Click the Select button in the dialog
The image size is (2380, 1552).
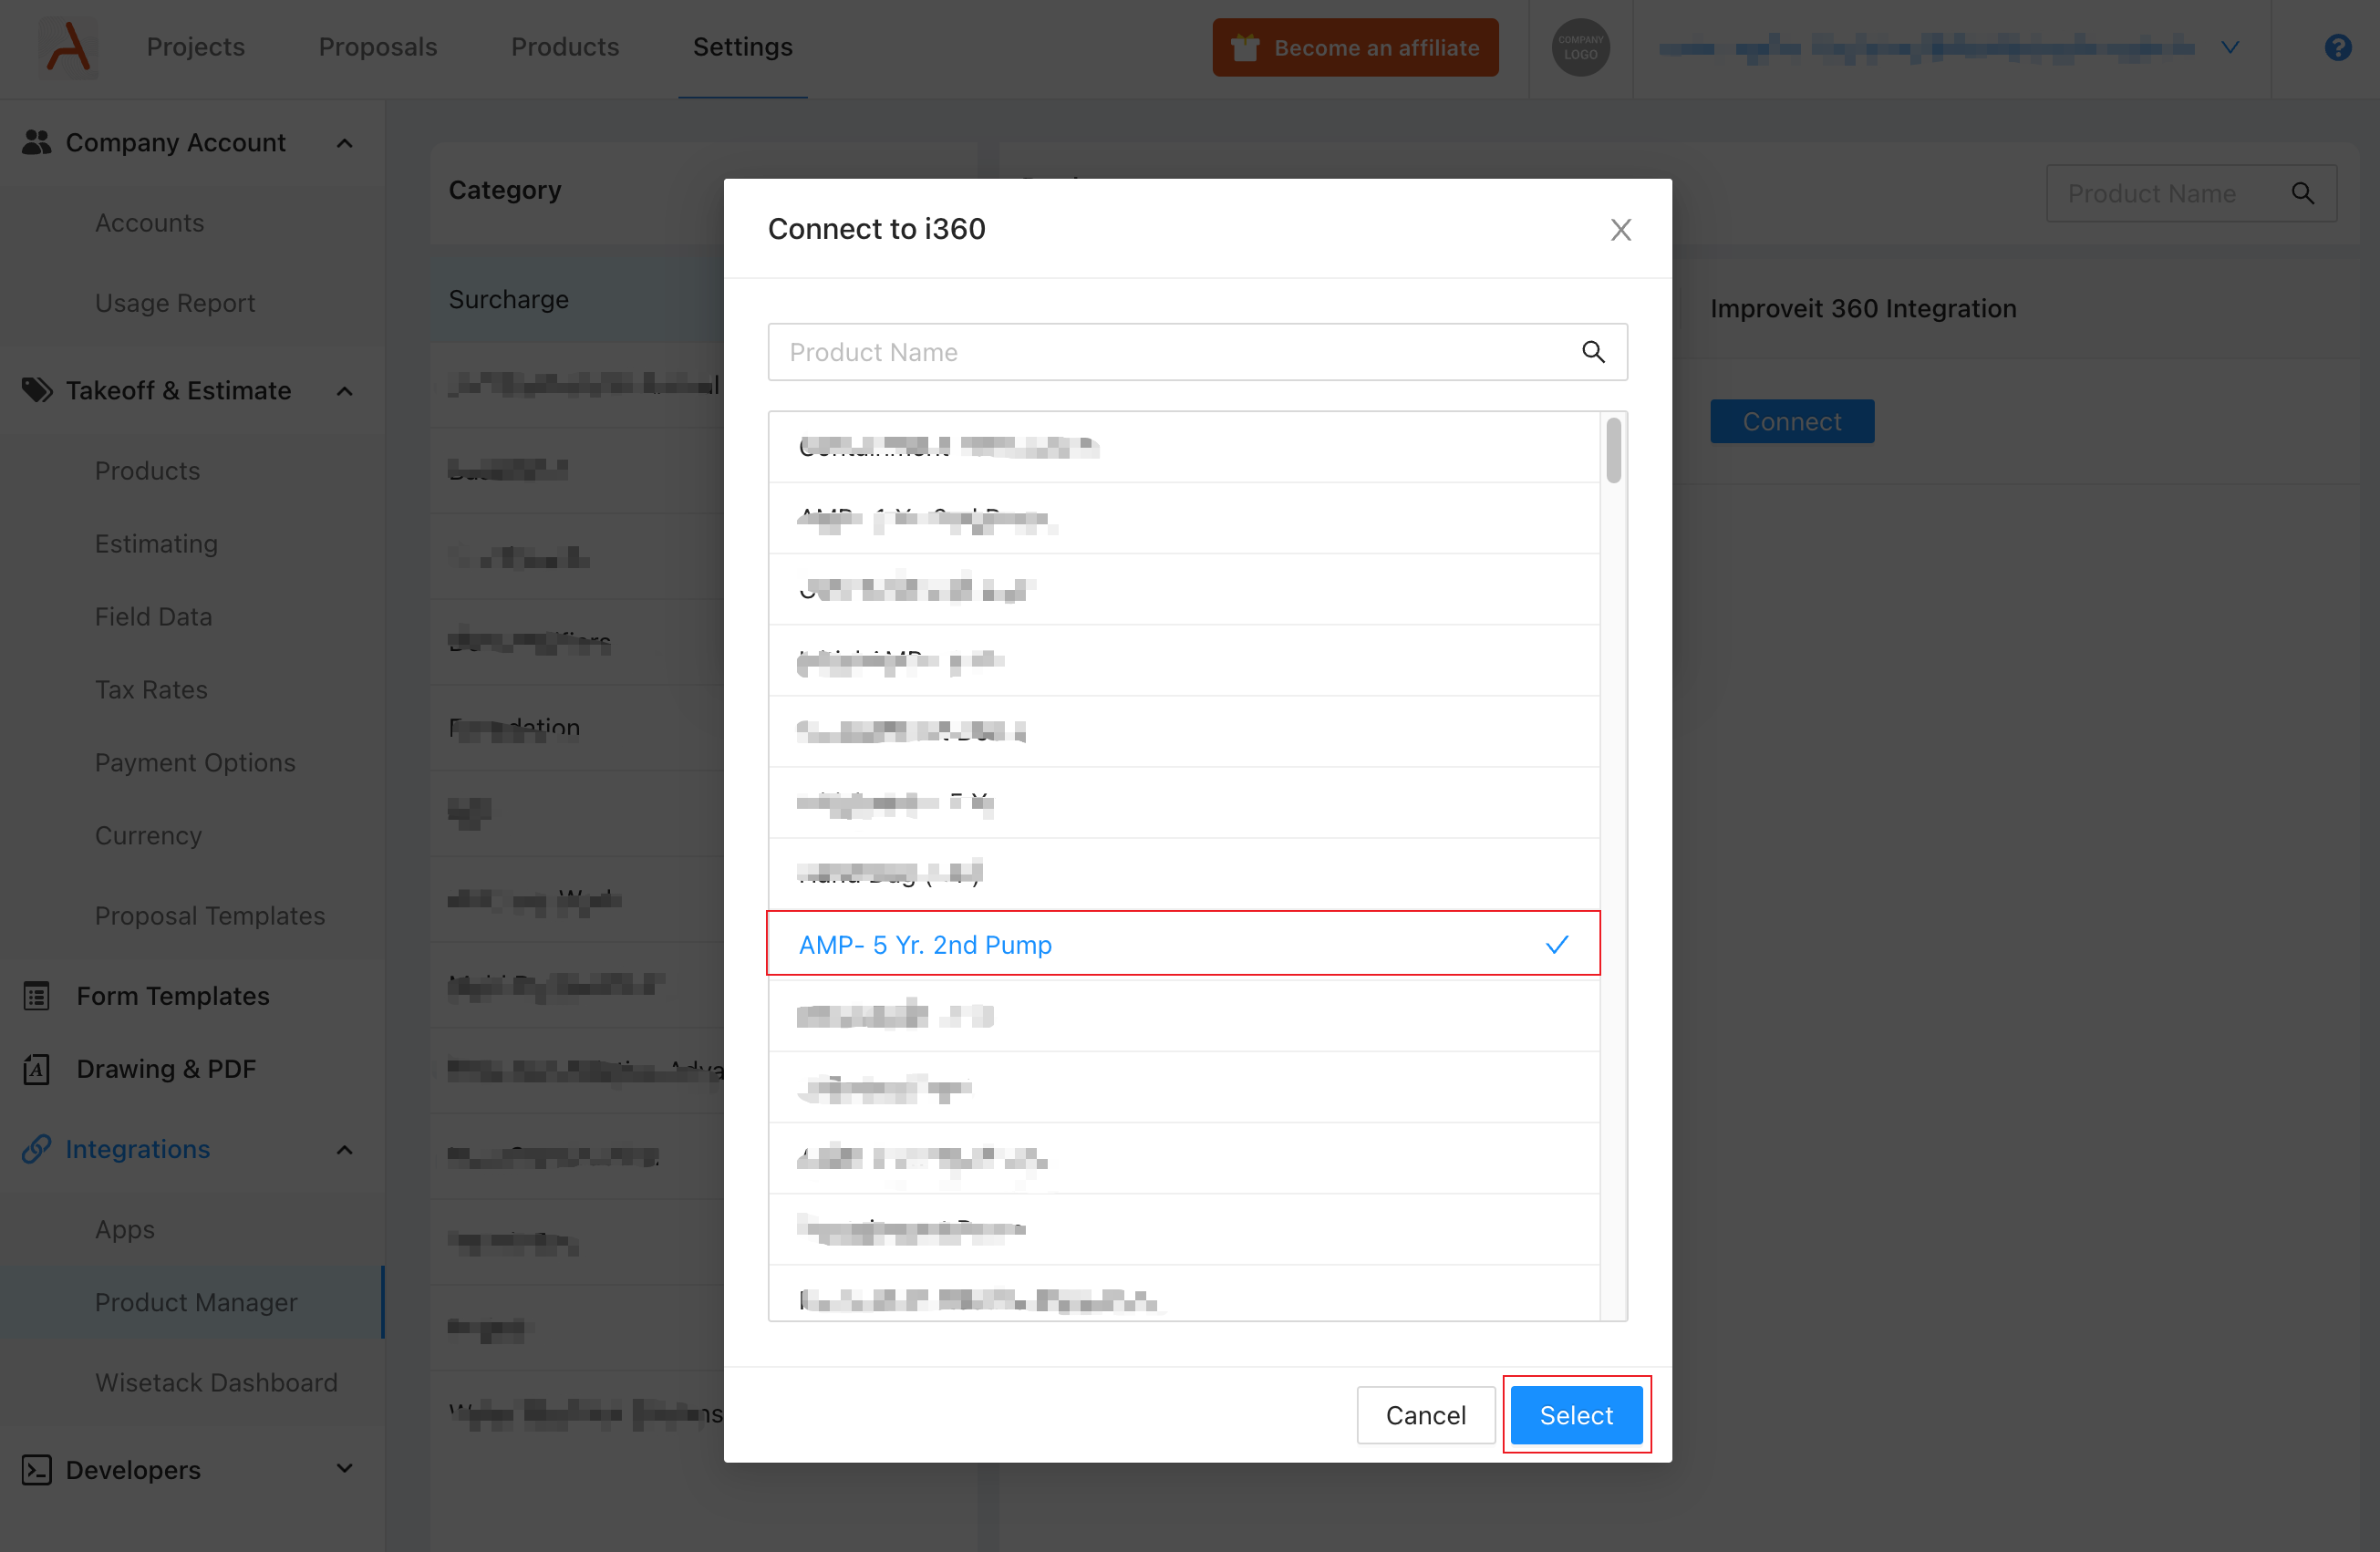click(1576, 1415)
